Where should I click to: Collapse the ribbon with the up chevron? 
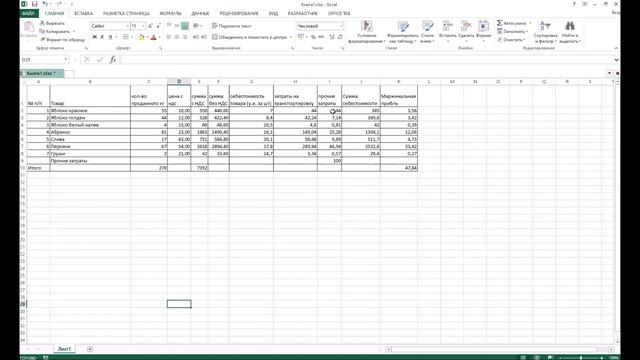coord(616,48)
